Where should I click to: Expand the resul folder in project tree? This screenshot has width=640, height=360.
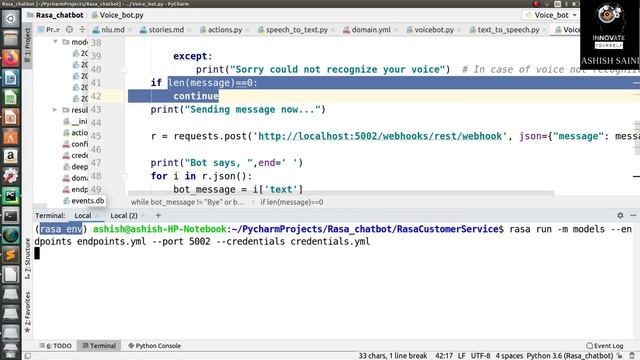pyautogui.click(x=55, y=110)
